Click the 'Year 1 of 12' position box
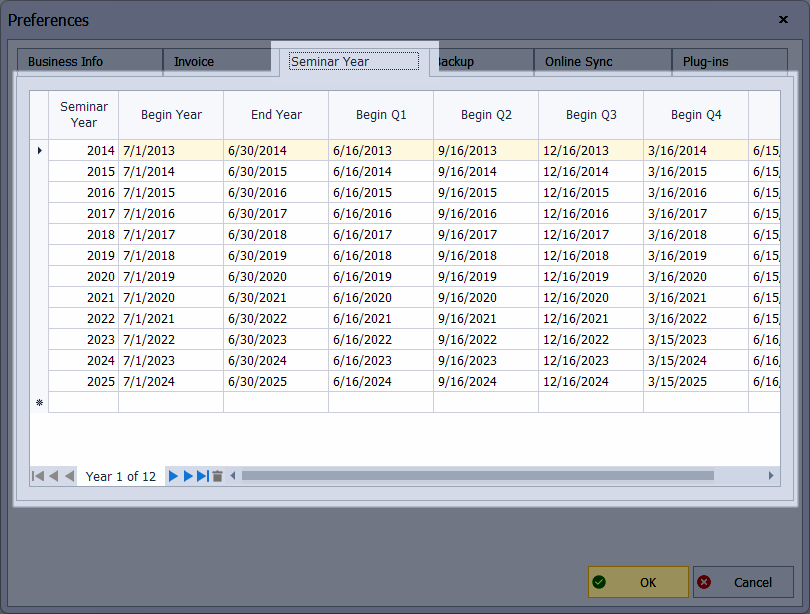810x614 pixels. 120,476
